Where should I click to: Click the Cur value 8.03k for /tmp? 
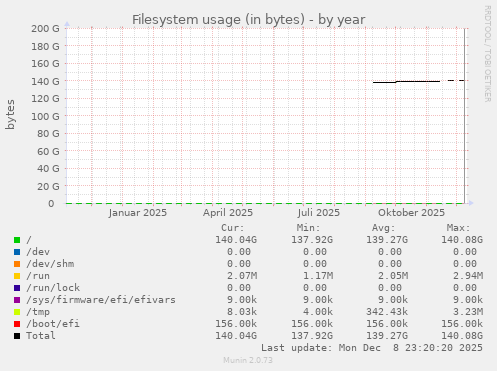pos(242,312)
